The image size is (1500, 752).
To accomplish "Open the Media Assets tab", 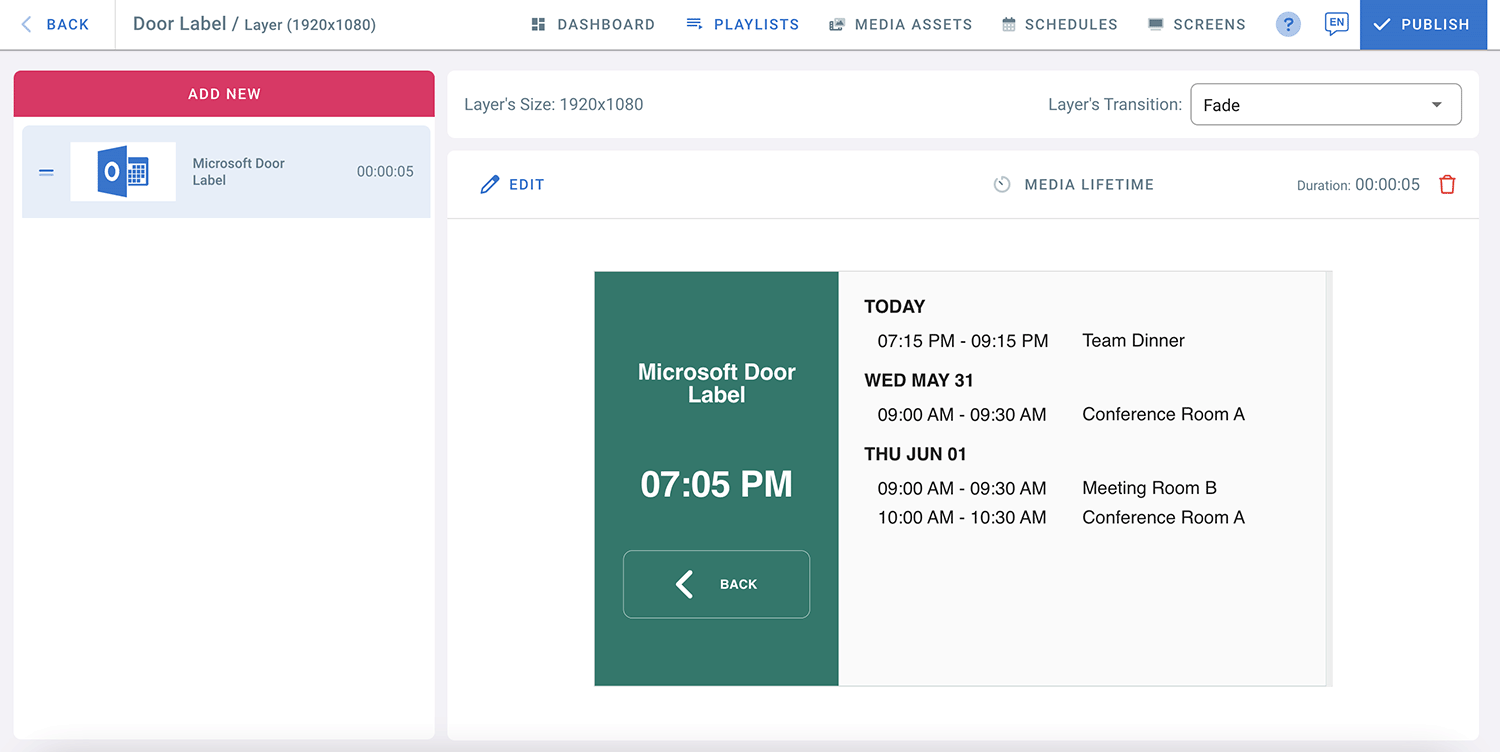I will pyautogui.click(x=900, y=25).
